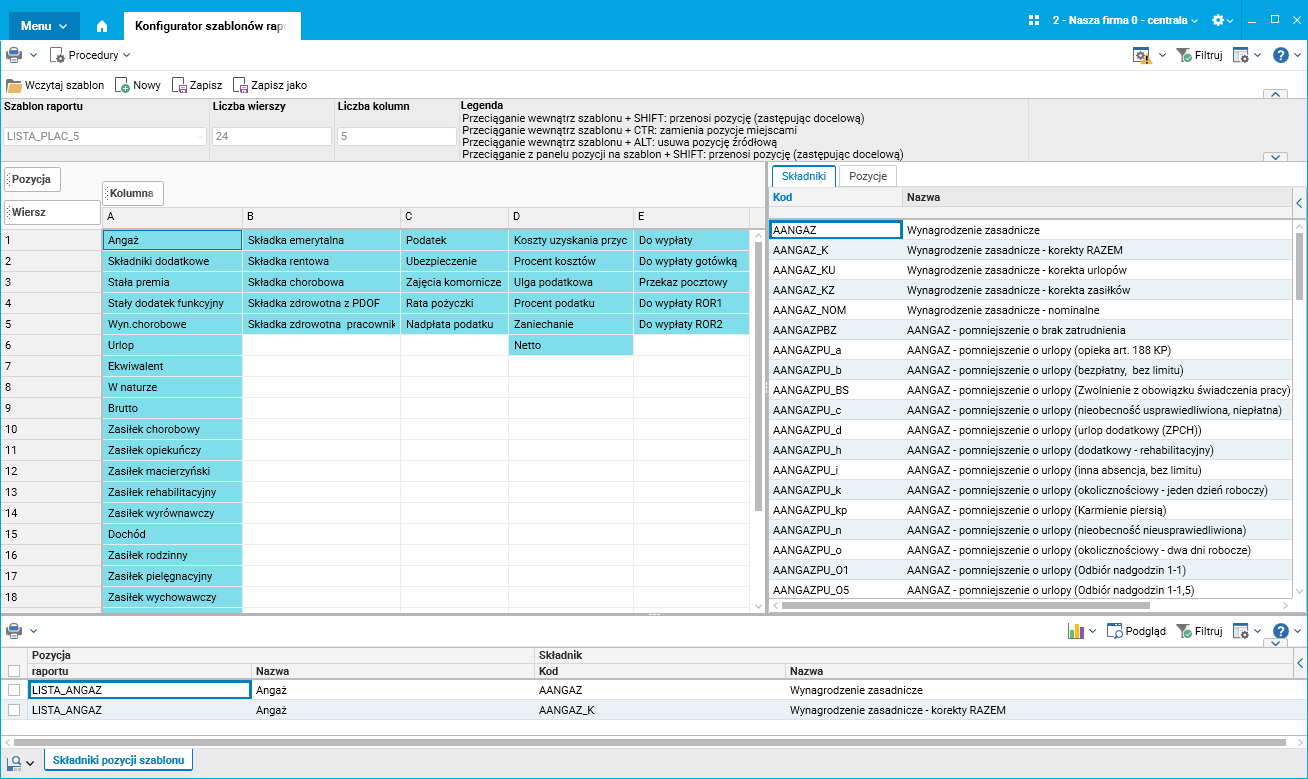This screenshot has width=1308, height=779.
Task: Check the box for the AANGAZ_K row
Action: [x=14, y=710]
